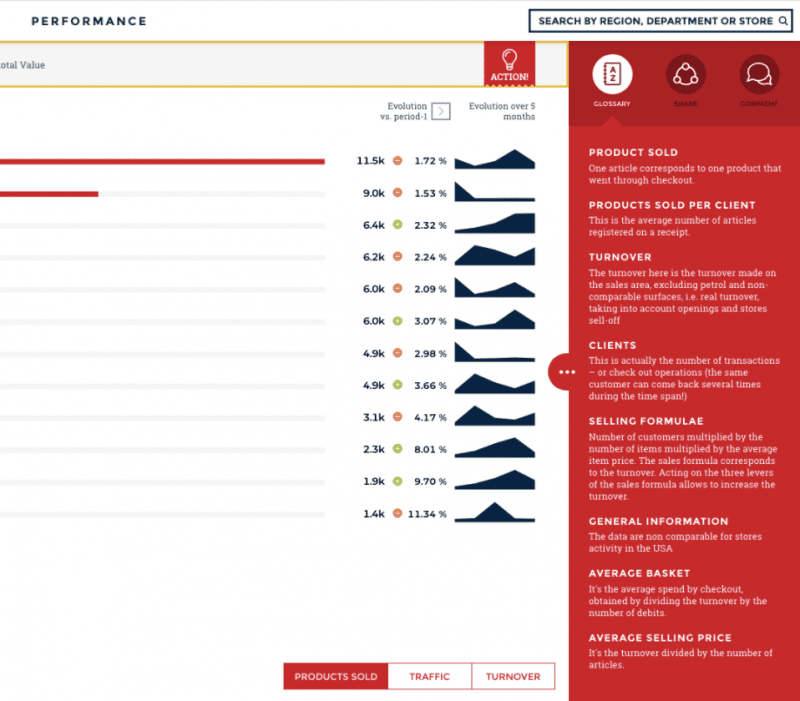Screen dimensions: 800x701
Task: Expand the Evolution vs. period-1 arrow
Action: [x=441, y=111]
